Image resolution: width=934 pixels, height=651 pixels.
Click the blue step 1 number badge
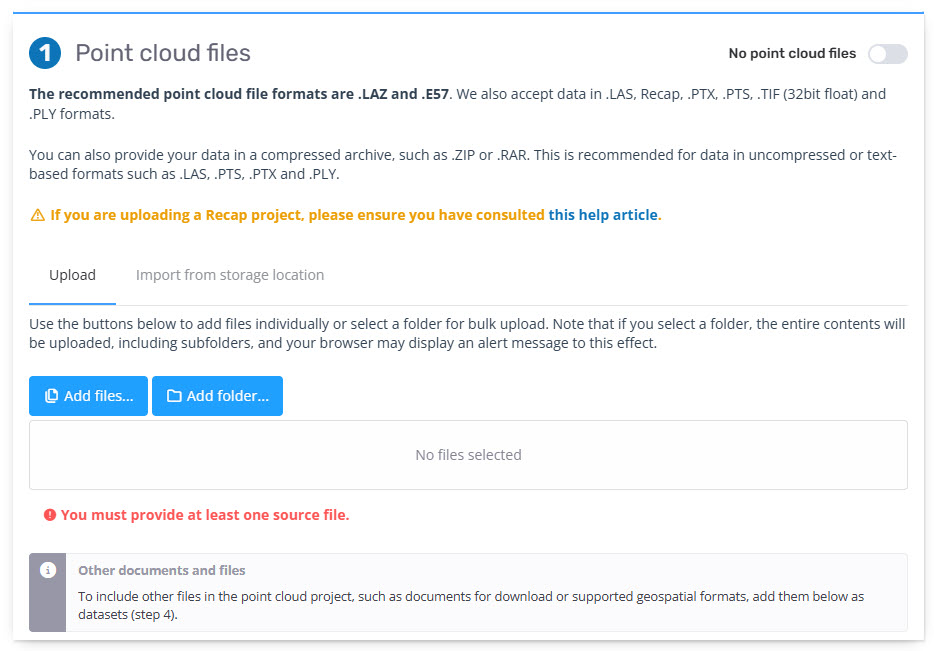[x=45, y=53]
